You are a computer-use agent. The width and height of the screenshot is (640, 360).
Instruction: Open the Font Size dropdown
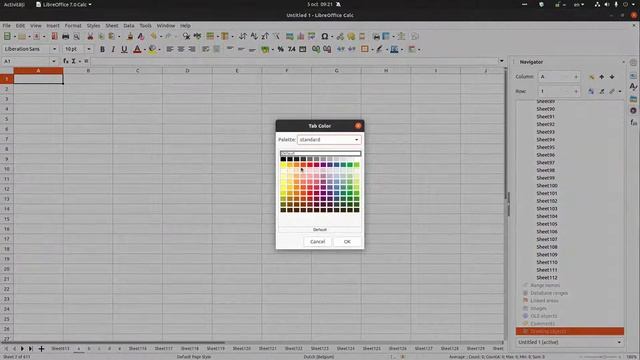point(89,49)
